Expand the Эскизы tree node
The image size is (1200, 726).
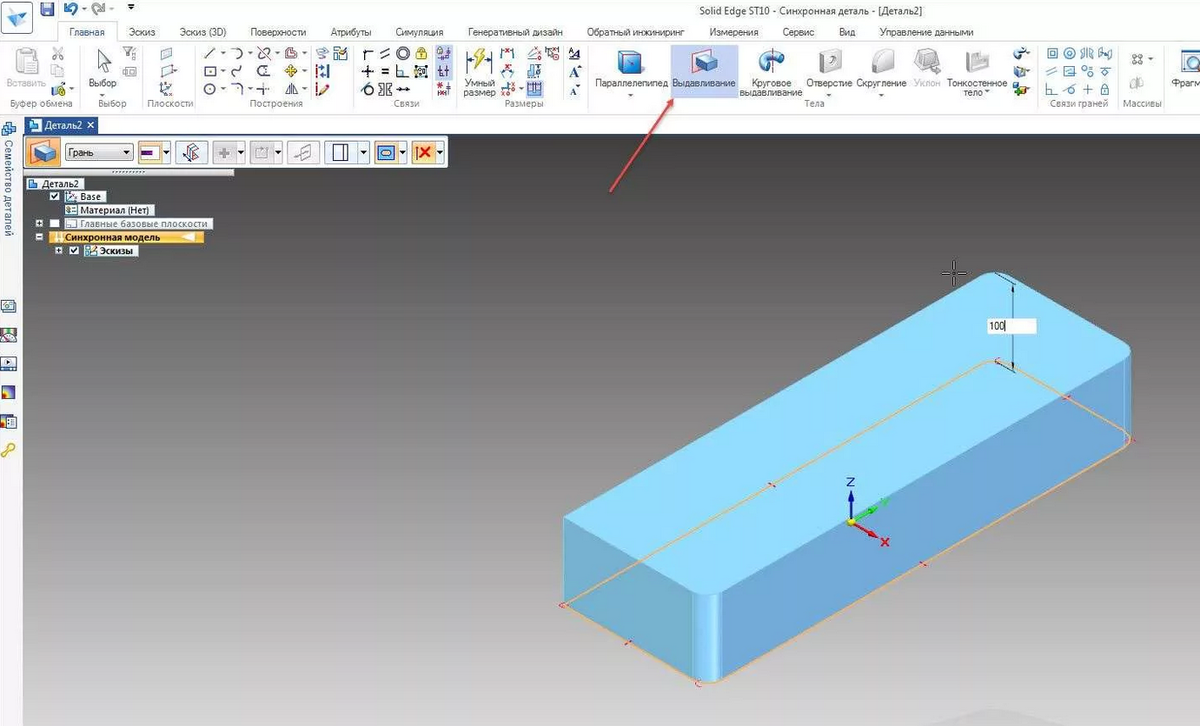[59, 251]
